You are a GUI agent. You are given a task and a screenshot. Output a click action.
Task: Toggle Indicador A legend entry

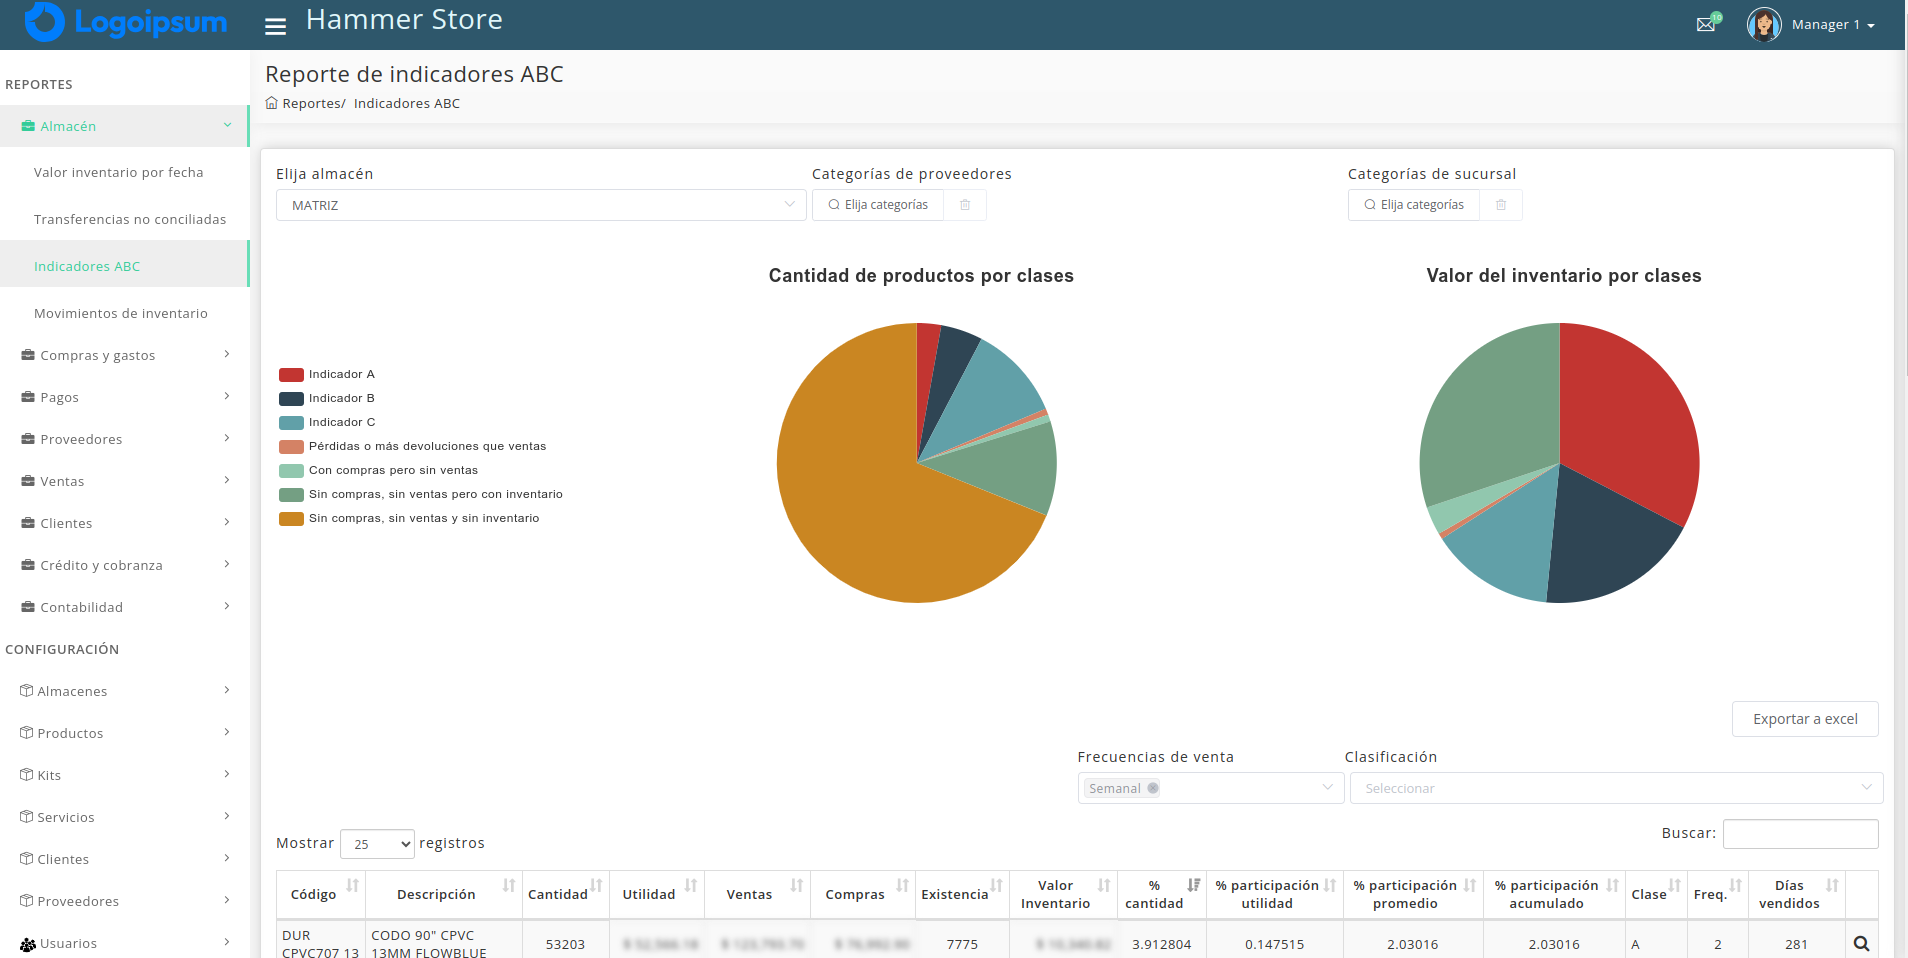coord(327,374)
